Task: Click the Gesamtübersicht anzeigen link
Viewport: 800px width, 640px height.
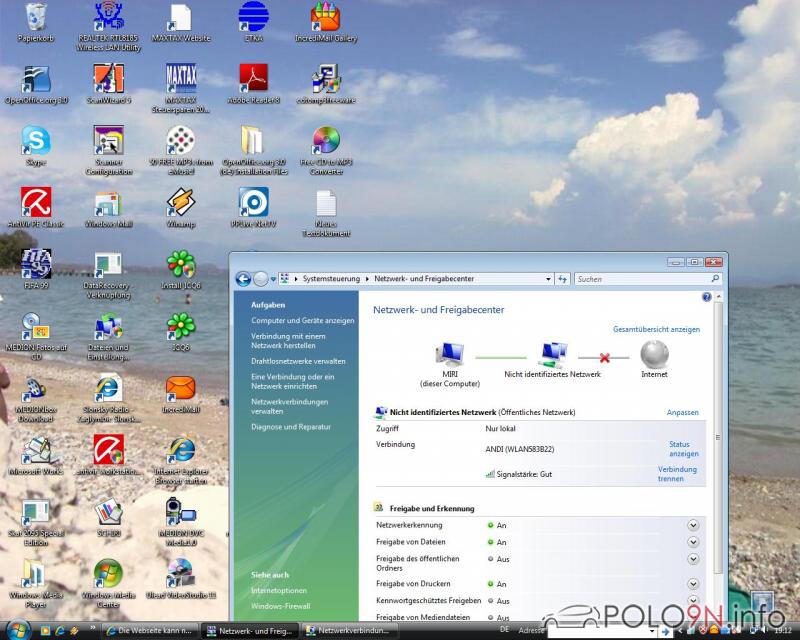Action: pos(656,329)
